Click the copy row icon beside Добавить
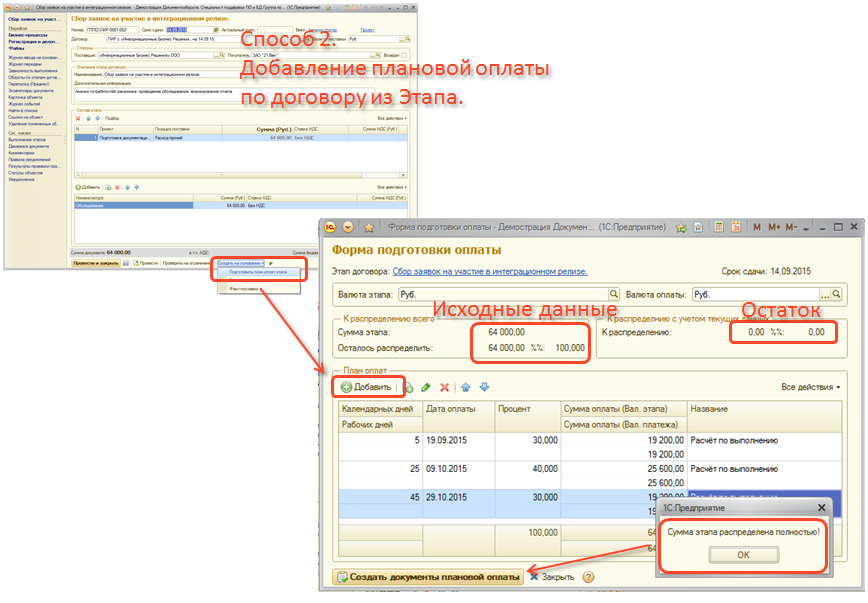This screenshot has height=603, width=868. click(x=408, y=386)
